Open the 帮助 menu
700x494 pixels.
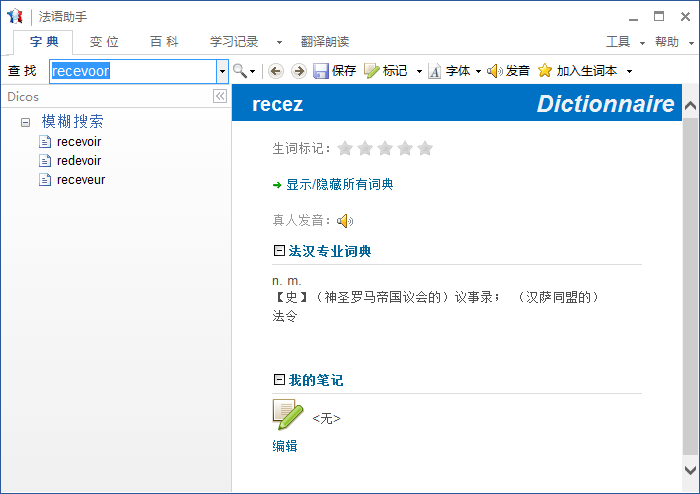pyautogui.click(x=667, y=42)
